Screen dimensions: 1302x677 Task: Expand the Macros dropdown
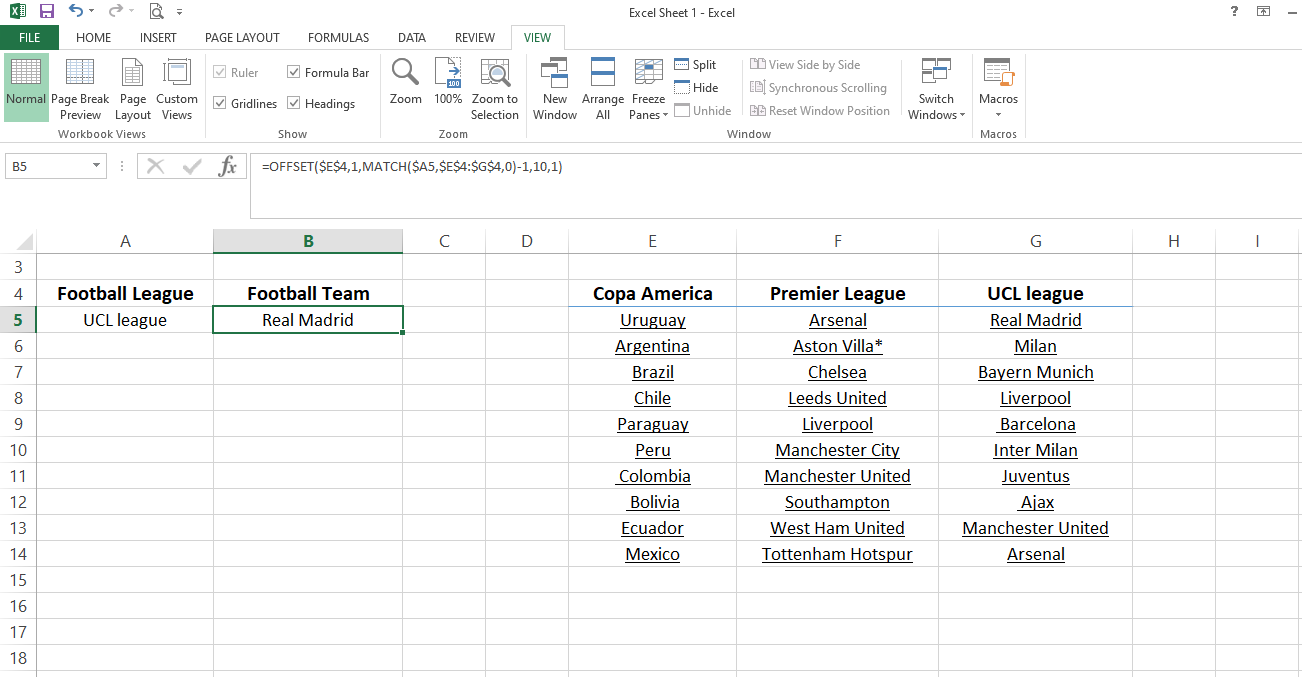tap(997, 88)
